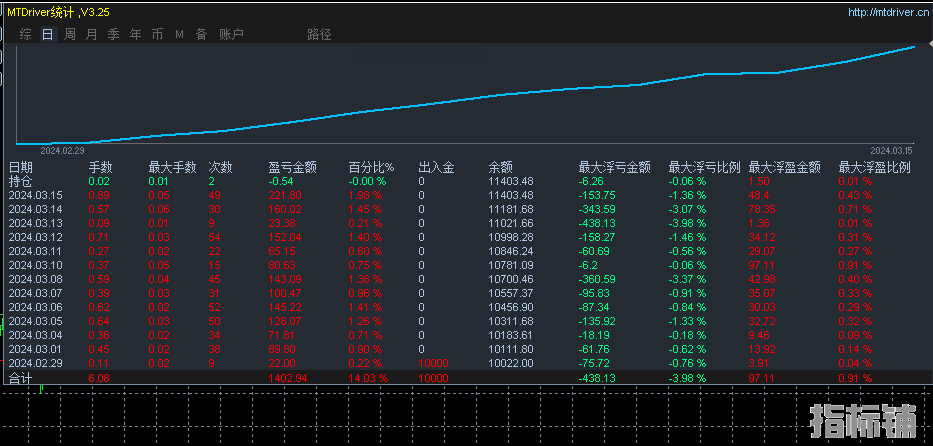This screenshot has width=933, height=446.
Task: Click the 2024.02.29 chart start date
Action: click(x=62, y=150)
